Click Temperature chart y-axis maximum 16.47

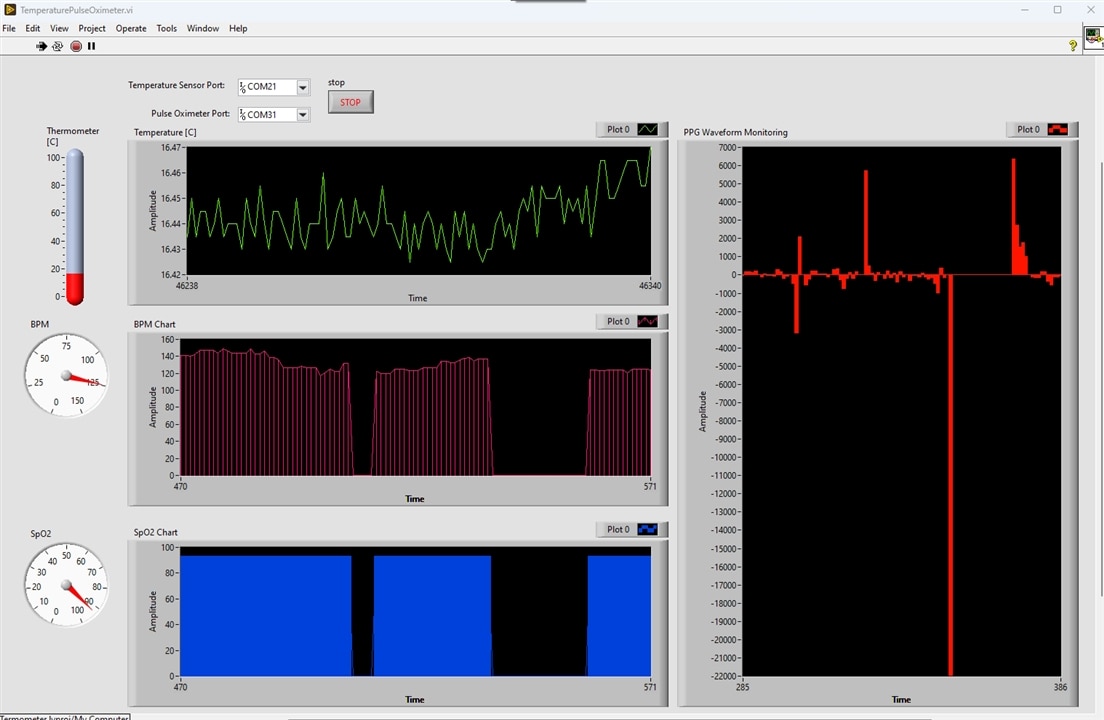(x=171, y=148)
